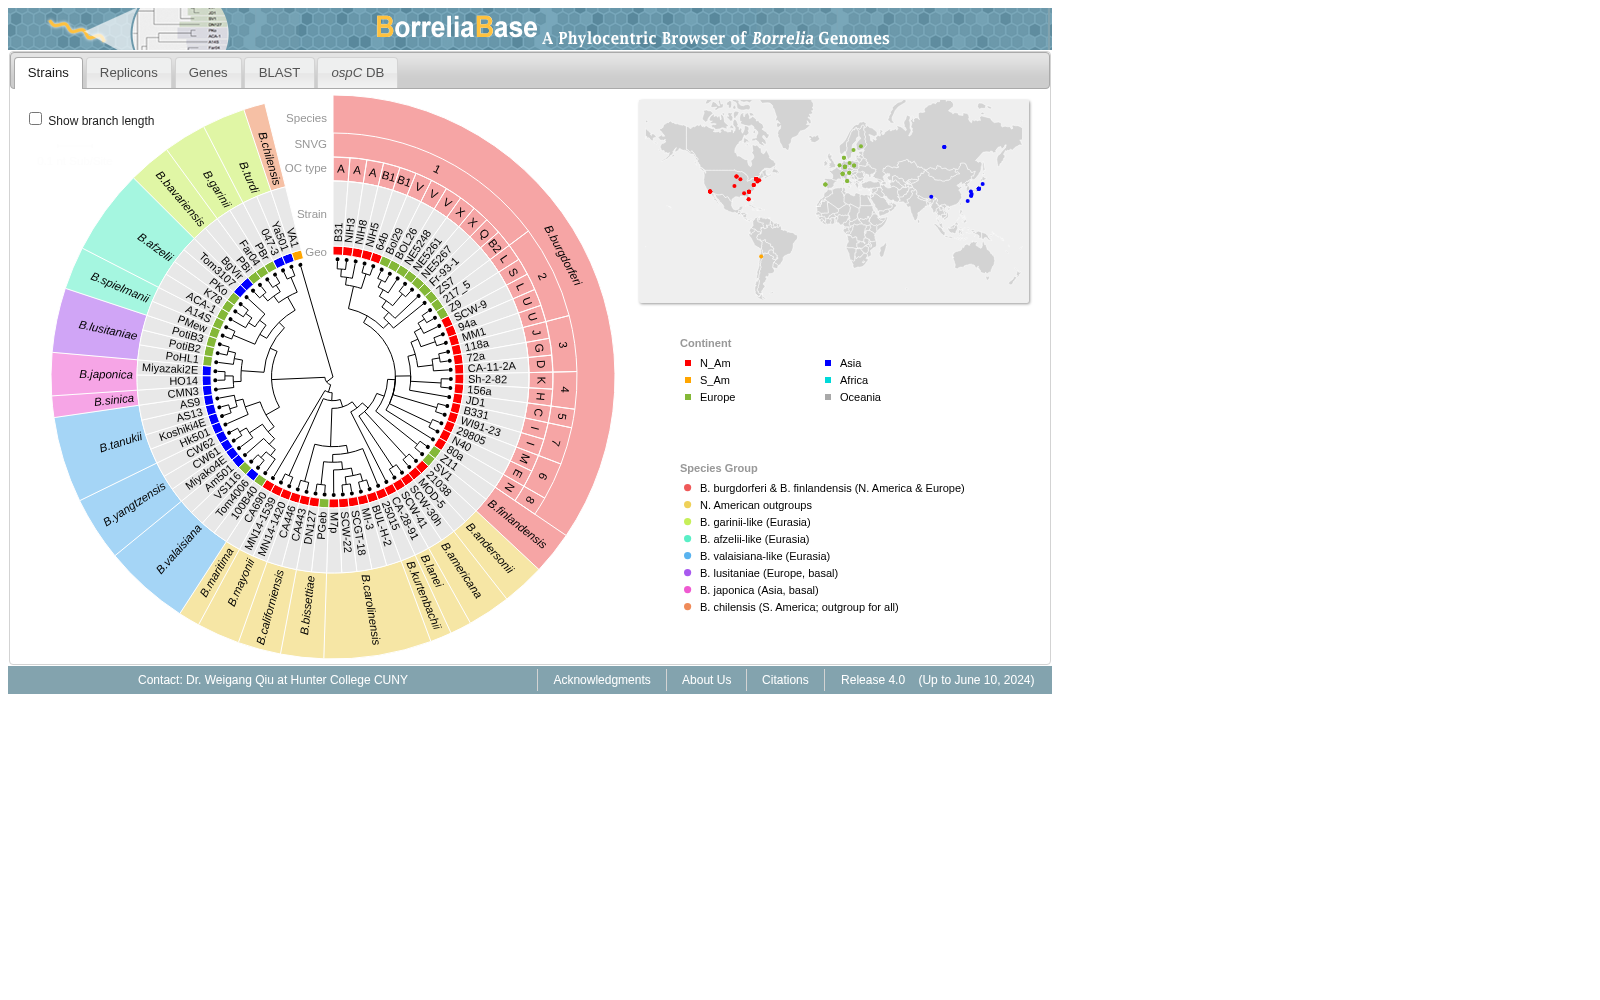Click the Release 4.0 footer text

pos(873,680)
